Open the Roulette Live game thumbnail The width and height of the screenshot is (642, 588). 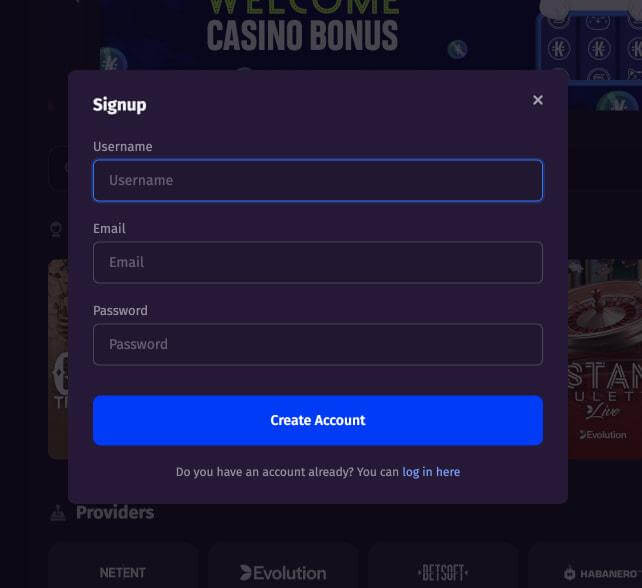(605, 359)
